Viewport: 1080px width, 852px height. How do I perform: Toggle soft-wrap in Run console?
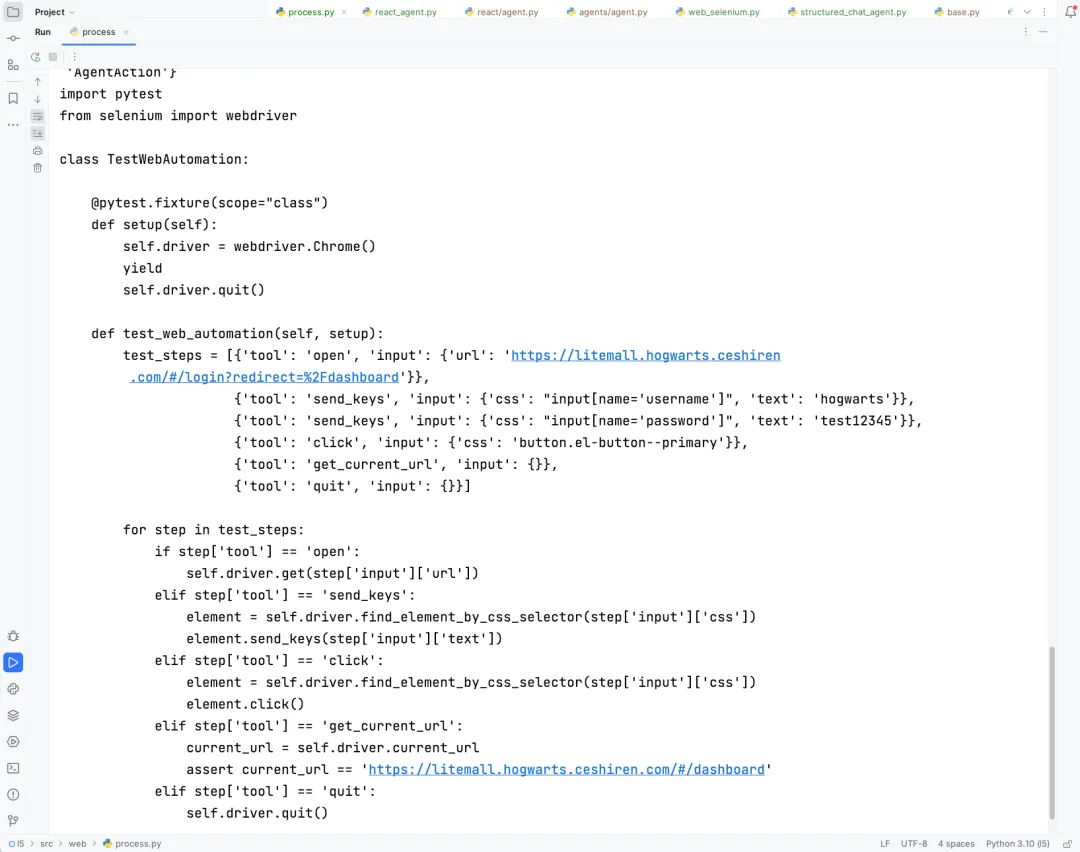(38, 116)
